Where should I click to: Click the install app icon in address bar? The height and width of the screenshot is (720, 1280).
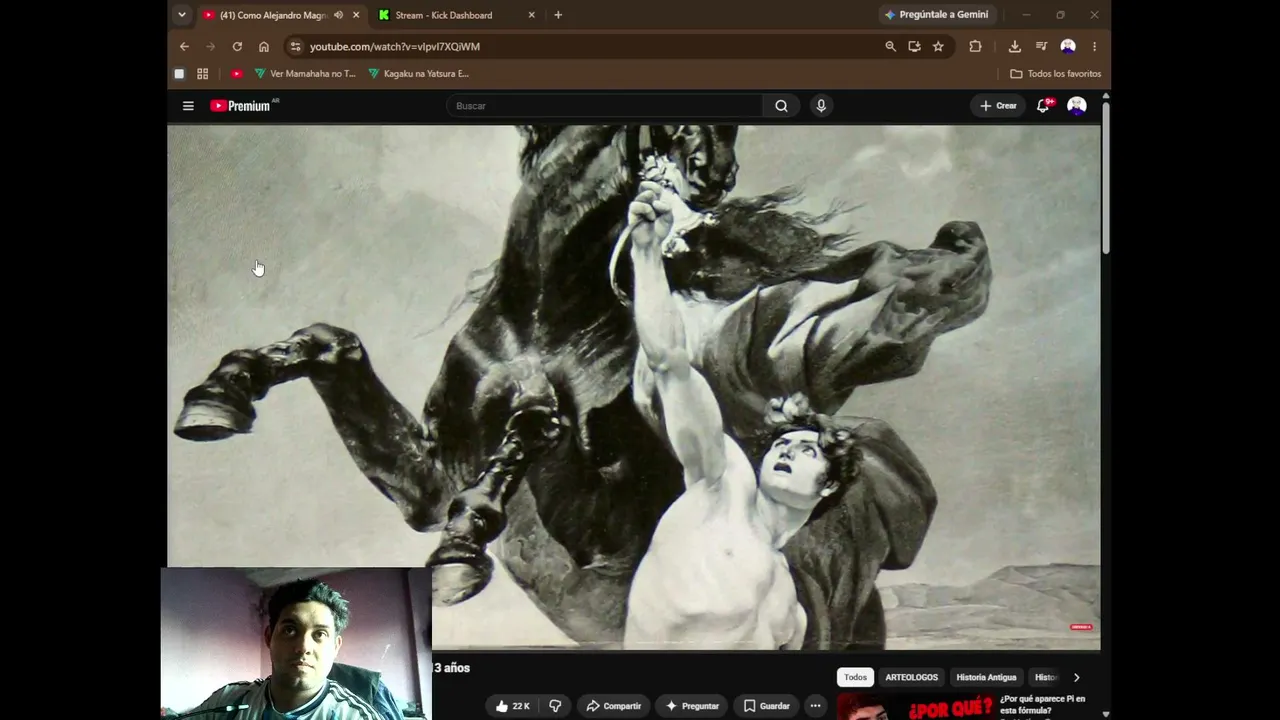[914, 46]
